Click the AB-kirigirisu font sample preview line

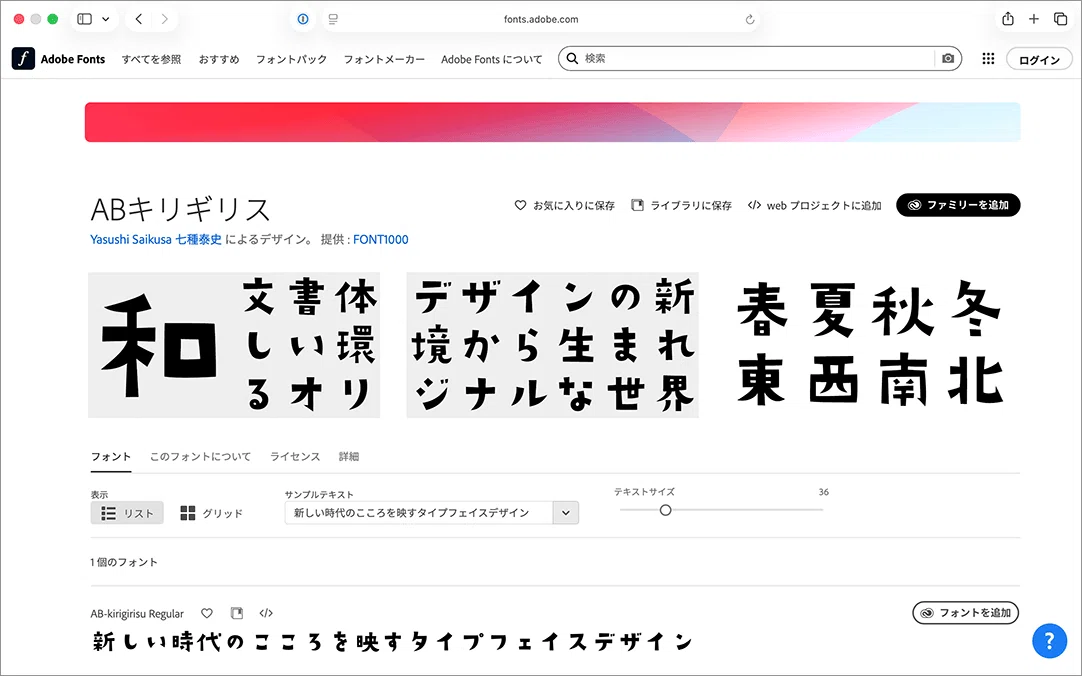(x=393, y=642)
